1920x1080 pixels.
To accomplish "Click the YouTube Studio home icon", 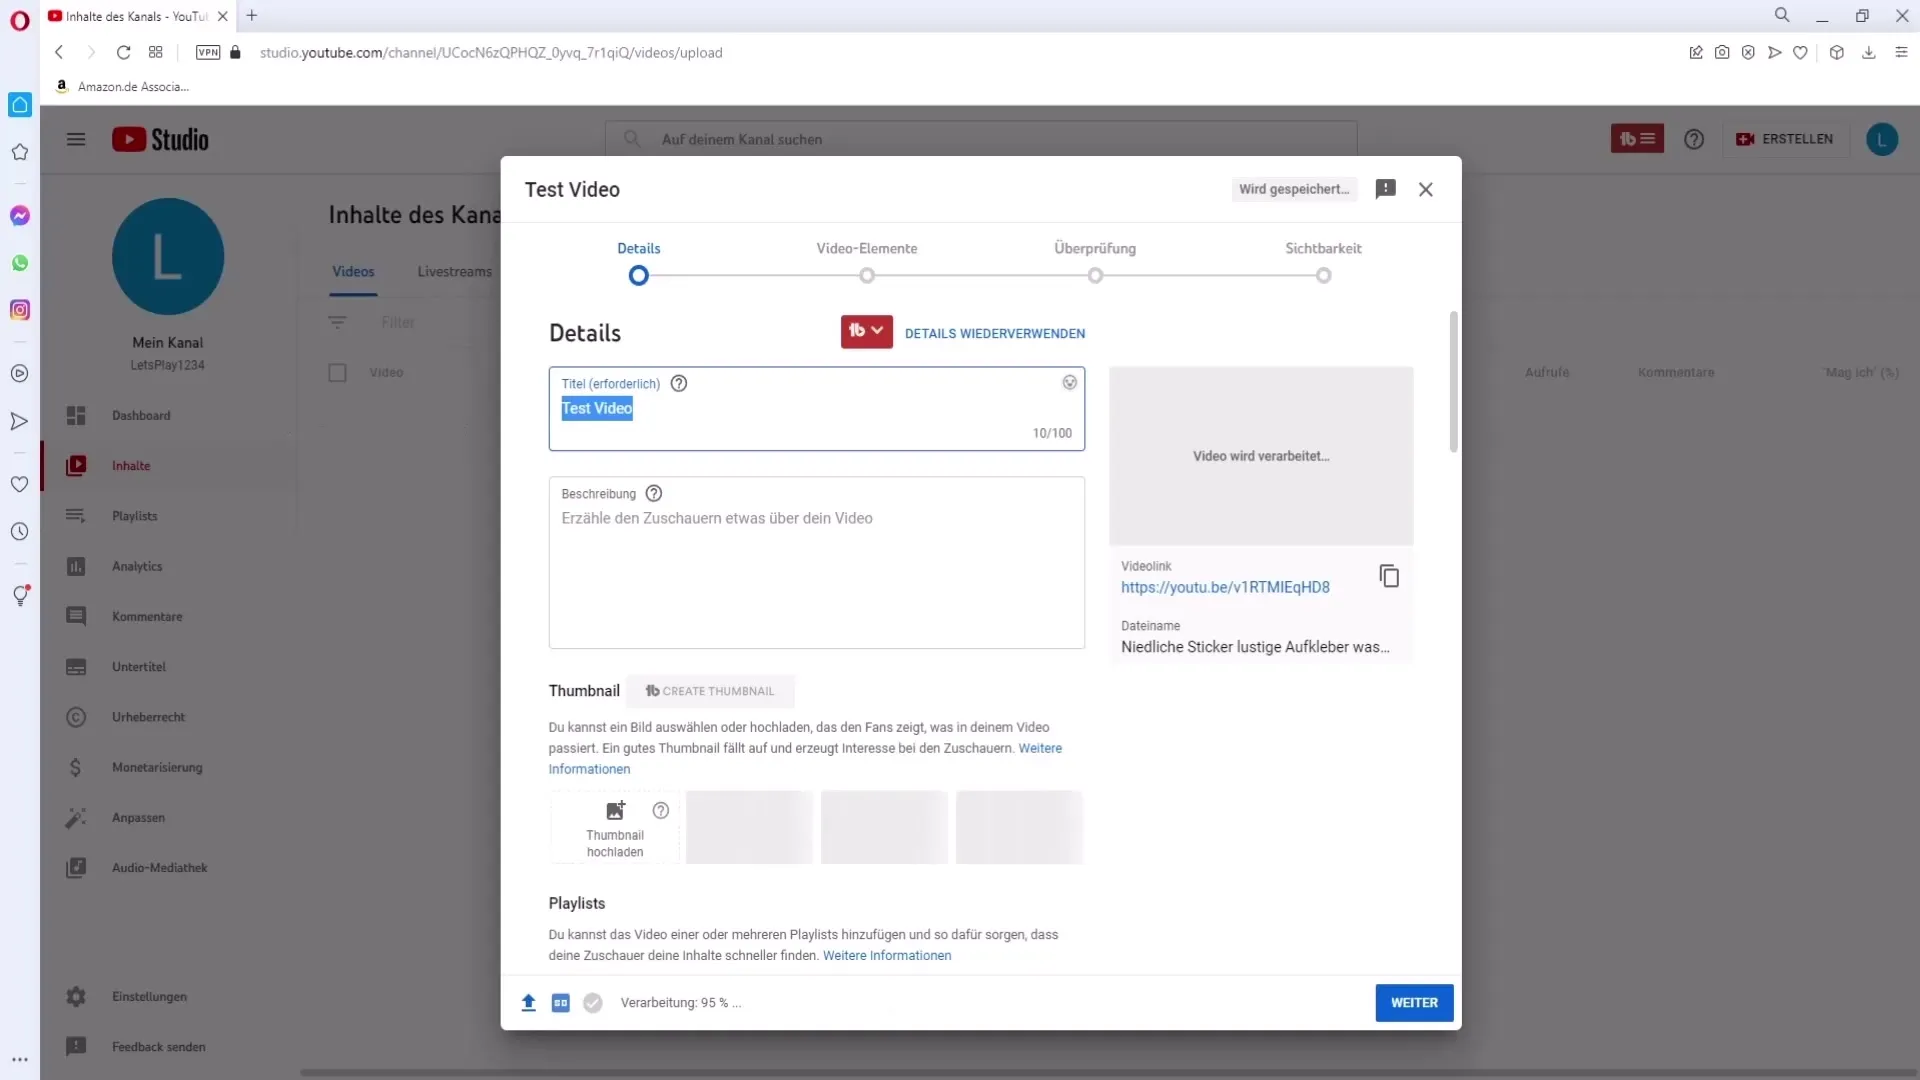I will [160, 138].
